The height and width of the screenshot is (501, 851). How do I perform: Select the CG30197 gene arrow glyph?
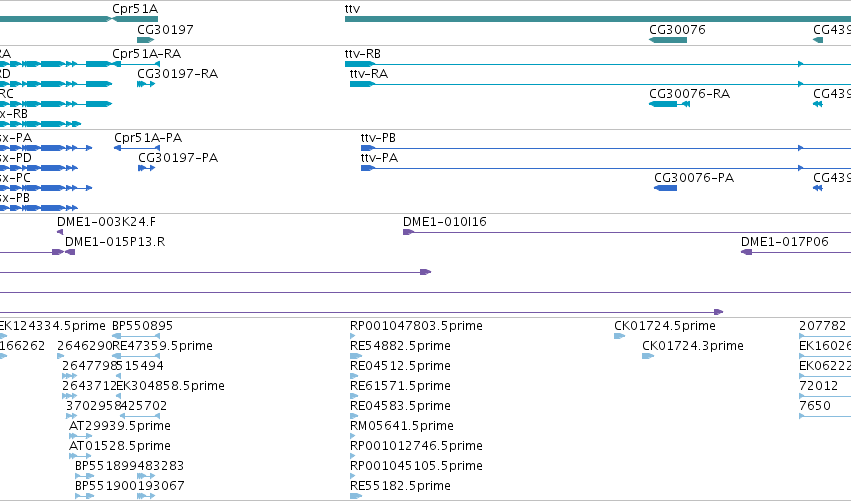coord(146,40)
